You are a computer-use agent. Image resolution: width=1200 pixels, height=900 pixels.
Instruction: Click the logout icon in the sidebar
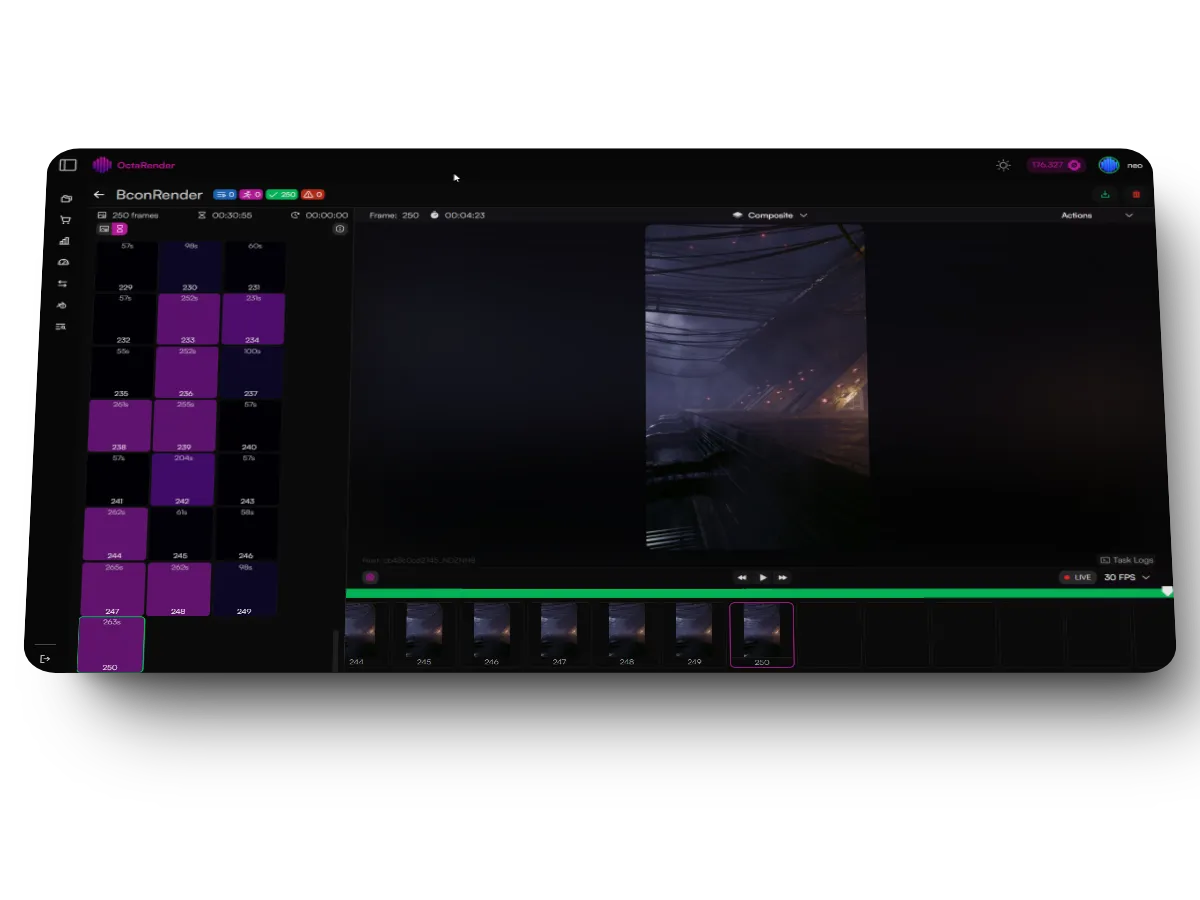tap(44, 659)
